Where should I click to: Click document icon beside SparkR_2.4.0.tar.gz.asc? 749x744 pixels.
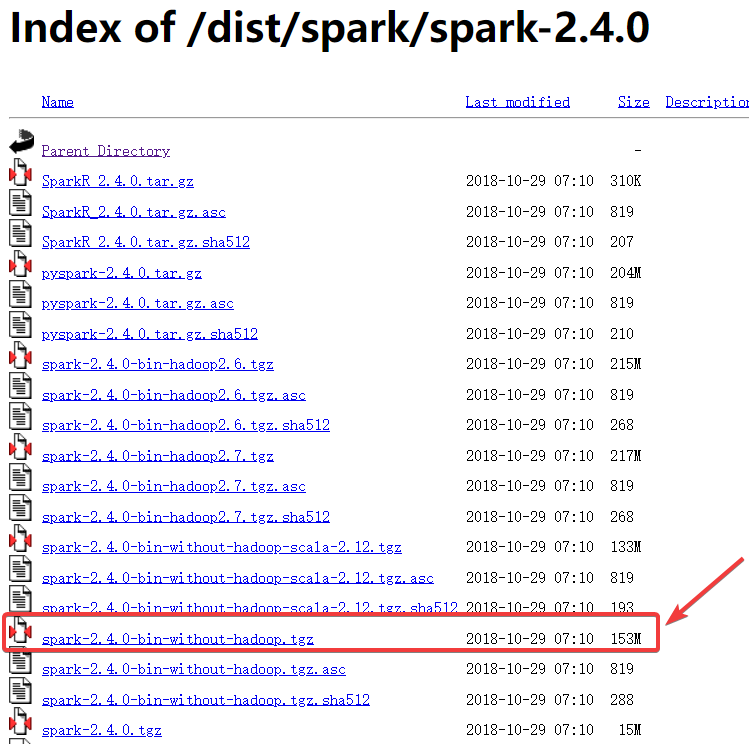click(20, 202)
